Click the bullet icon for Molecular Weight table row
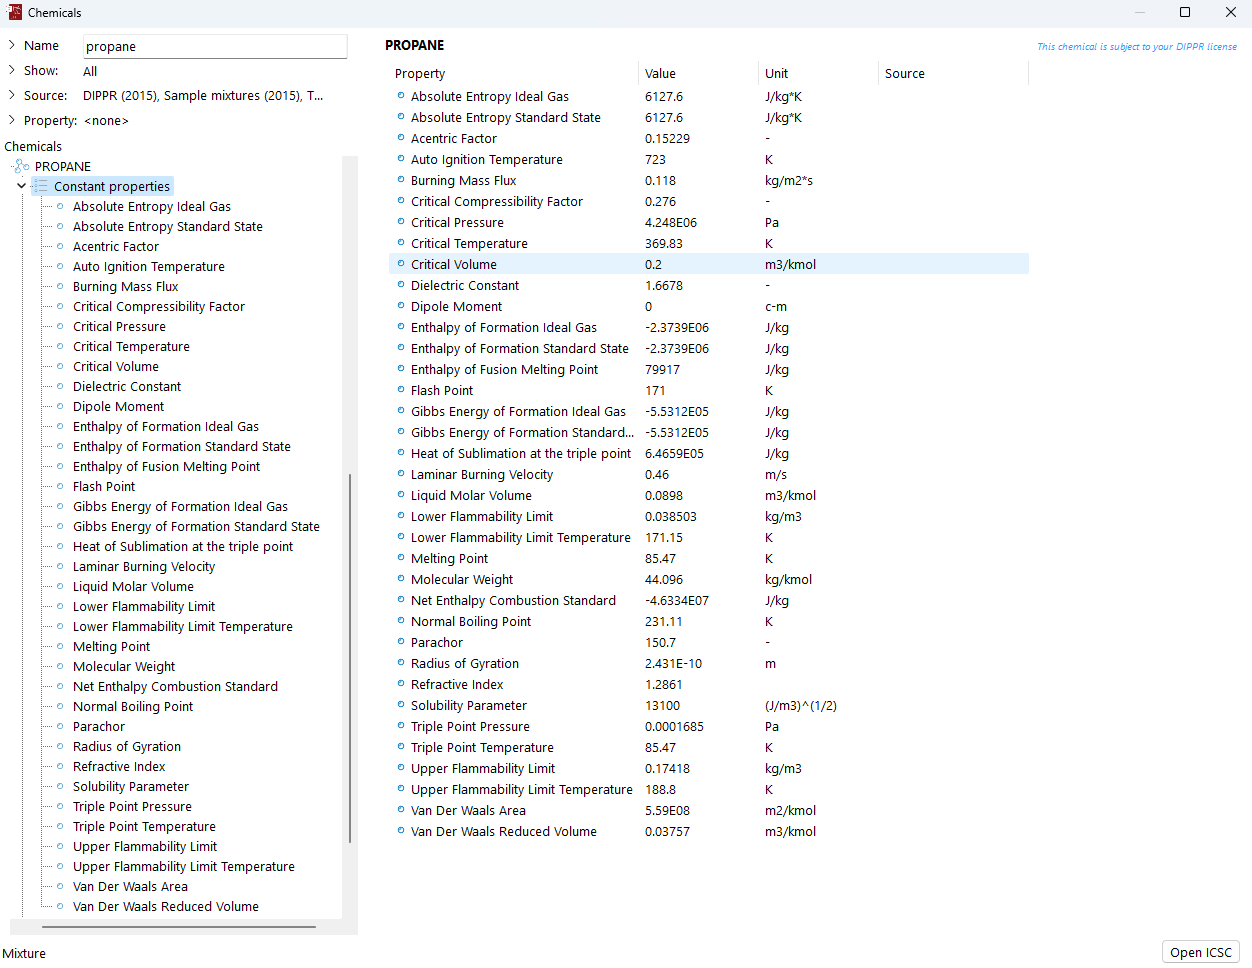 [x=401, y=579]
